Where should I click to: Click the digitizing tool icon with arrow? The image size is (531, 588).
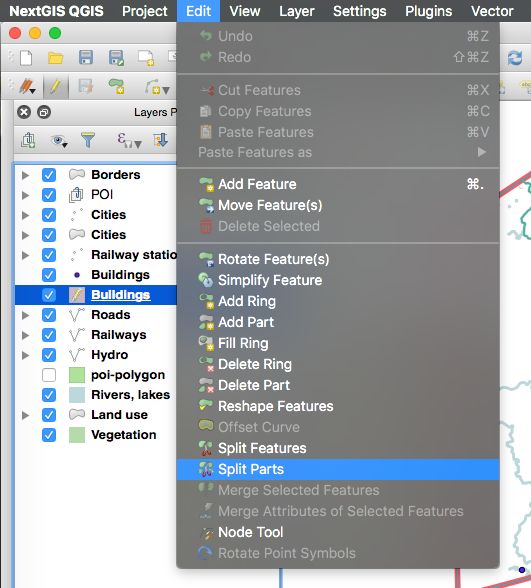(157, 87)
